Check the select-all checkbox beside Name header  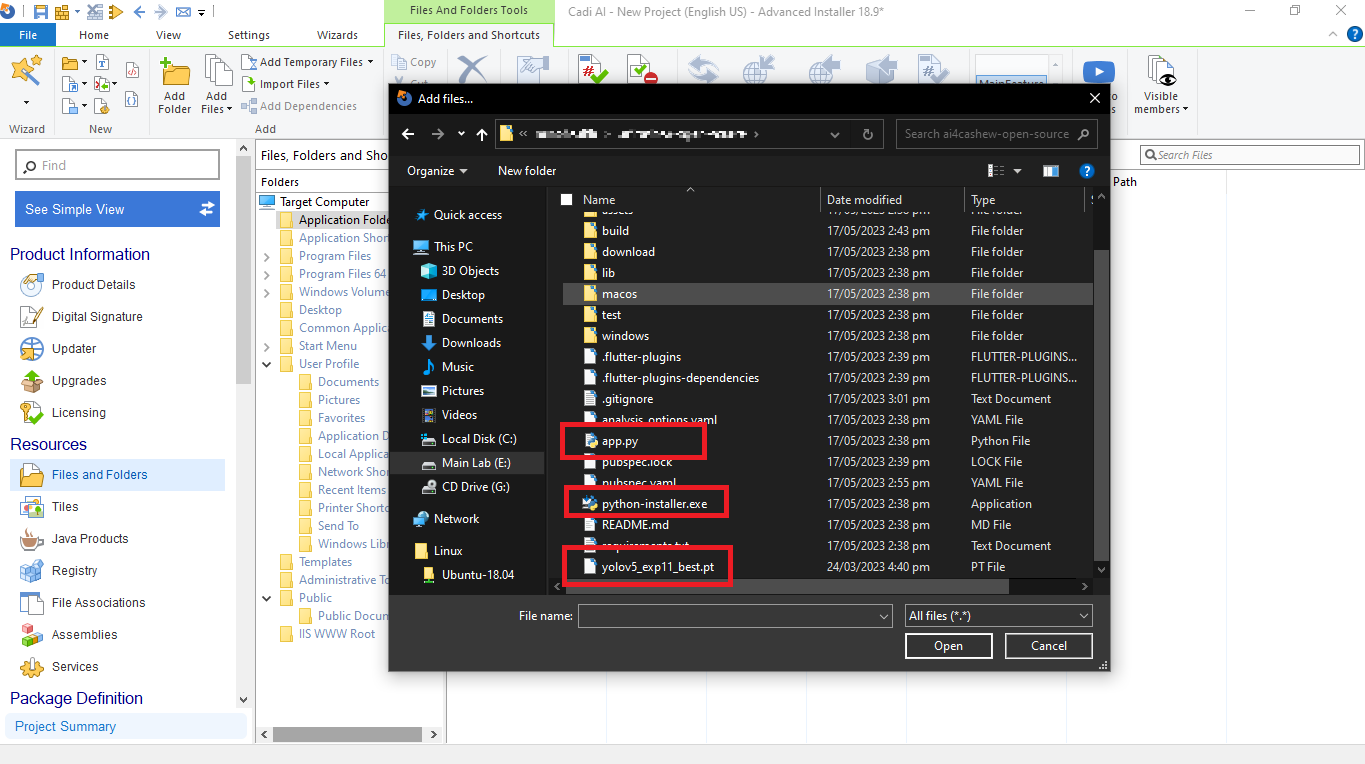click(567, 200)
